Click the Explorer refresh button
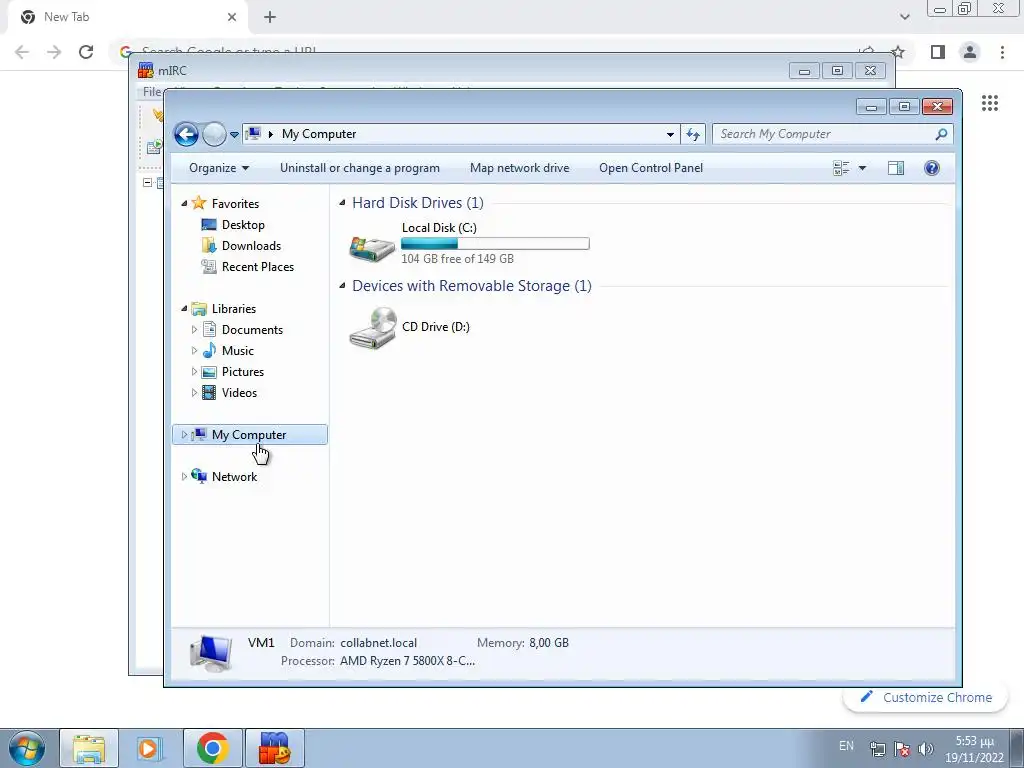The width and height of the screenshot is (1024, 768). pyautogui.click(x=692, y=135)
